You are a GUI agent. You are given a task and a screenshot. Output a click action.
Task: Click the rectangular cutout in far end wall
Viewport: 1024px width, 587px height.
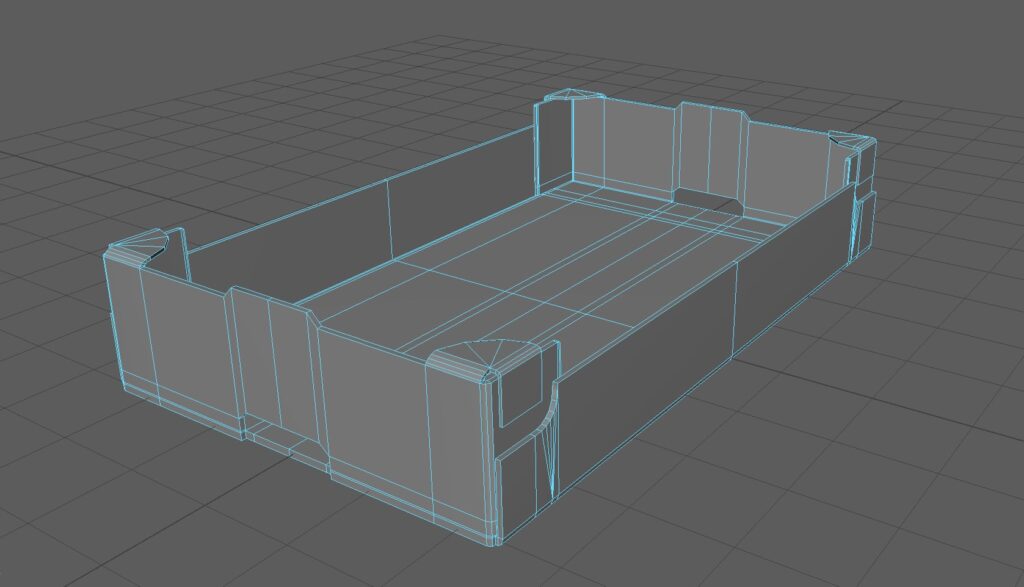tap(707, 198)
